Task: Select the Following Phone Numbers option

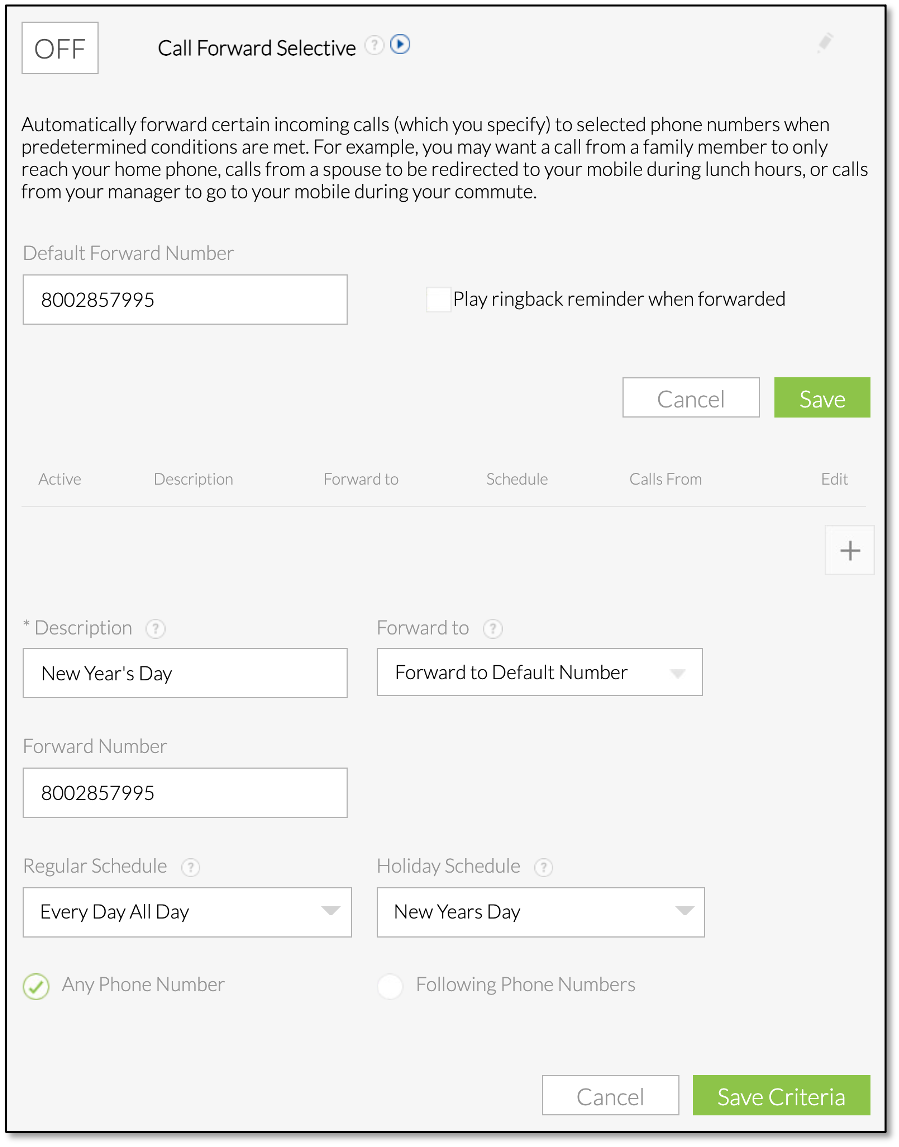Action: coord(390,986)
